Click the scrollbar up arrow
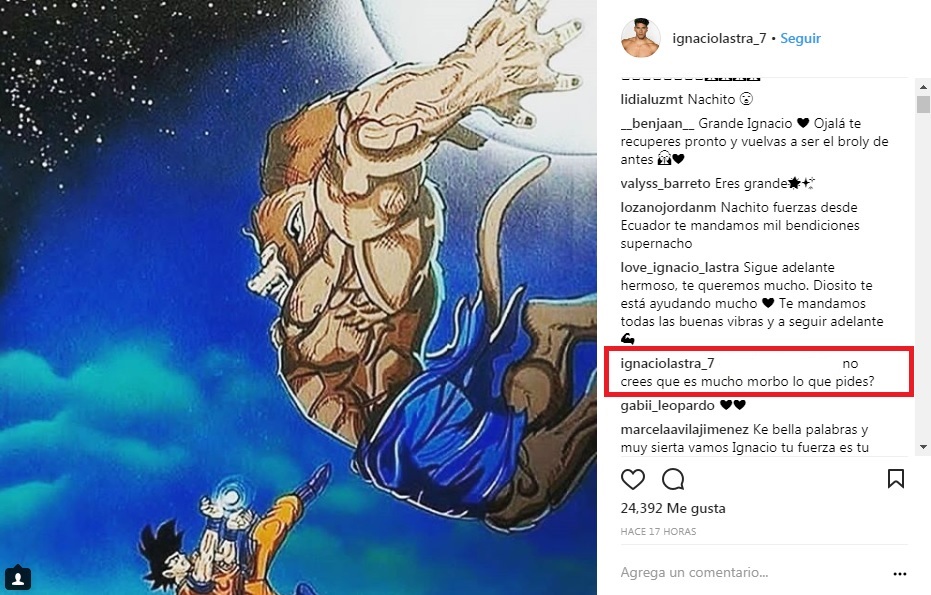Viewport: 931px width, 595px height. pos(923,87)
